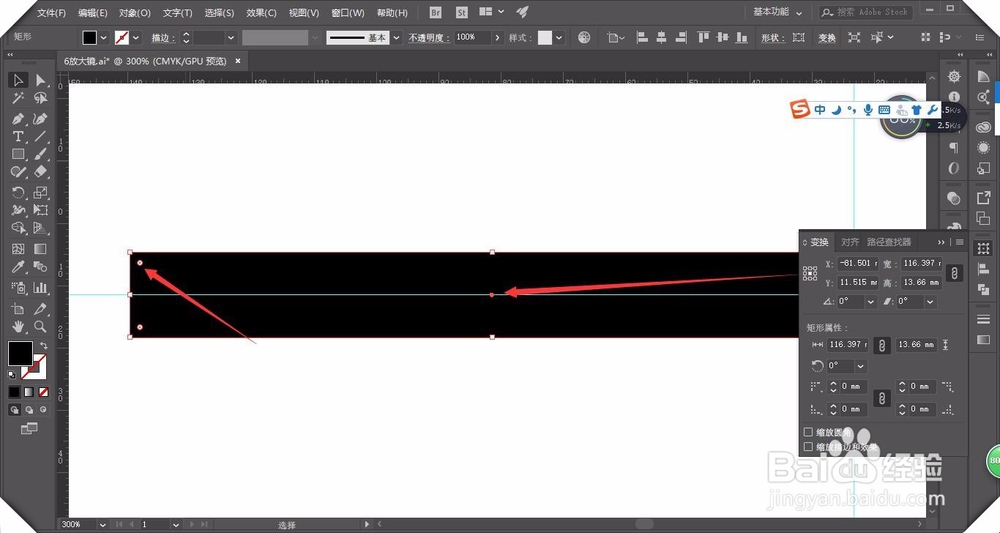The image size is (1000, 533).
Task: Select the Selection tool in the toolbox
Action: pyautogui.click(x=18, y=80)
